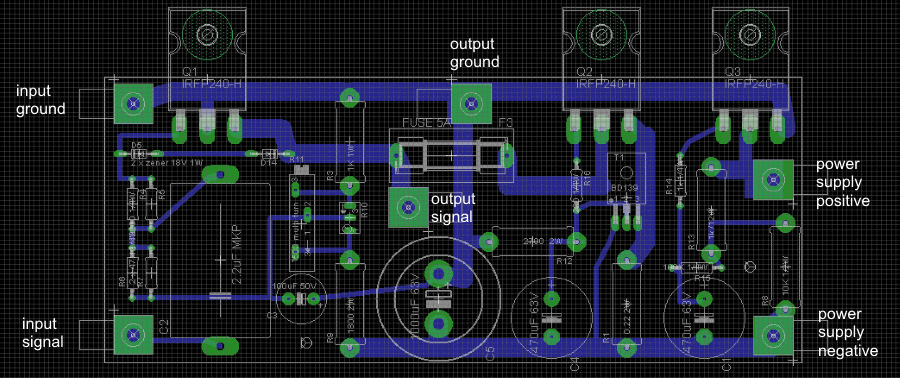The width and height of the screenshot is (900, 378).
Task: Click the Q1 transistor designator text
Action: [190, 72]
